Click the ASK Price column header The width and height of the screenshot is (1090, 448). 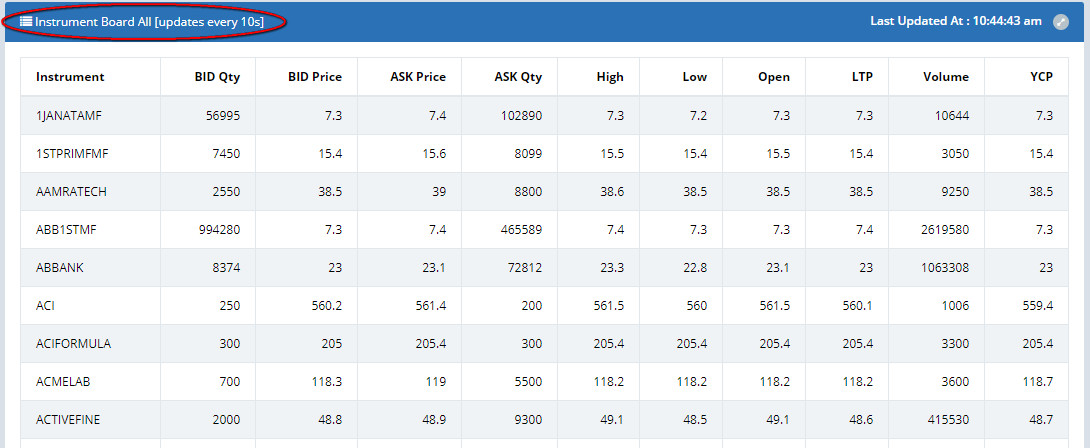(417, 77)
